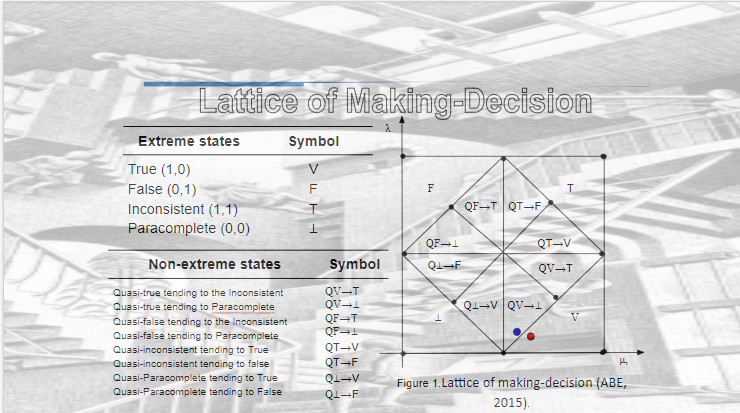Click Symbol header beside Extreme states

point(314,142)
